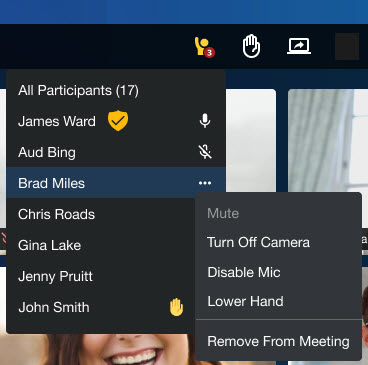Select James Ward in participants list
Viewport: 368px width, 365px height.
click(57, 121)
